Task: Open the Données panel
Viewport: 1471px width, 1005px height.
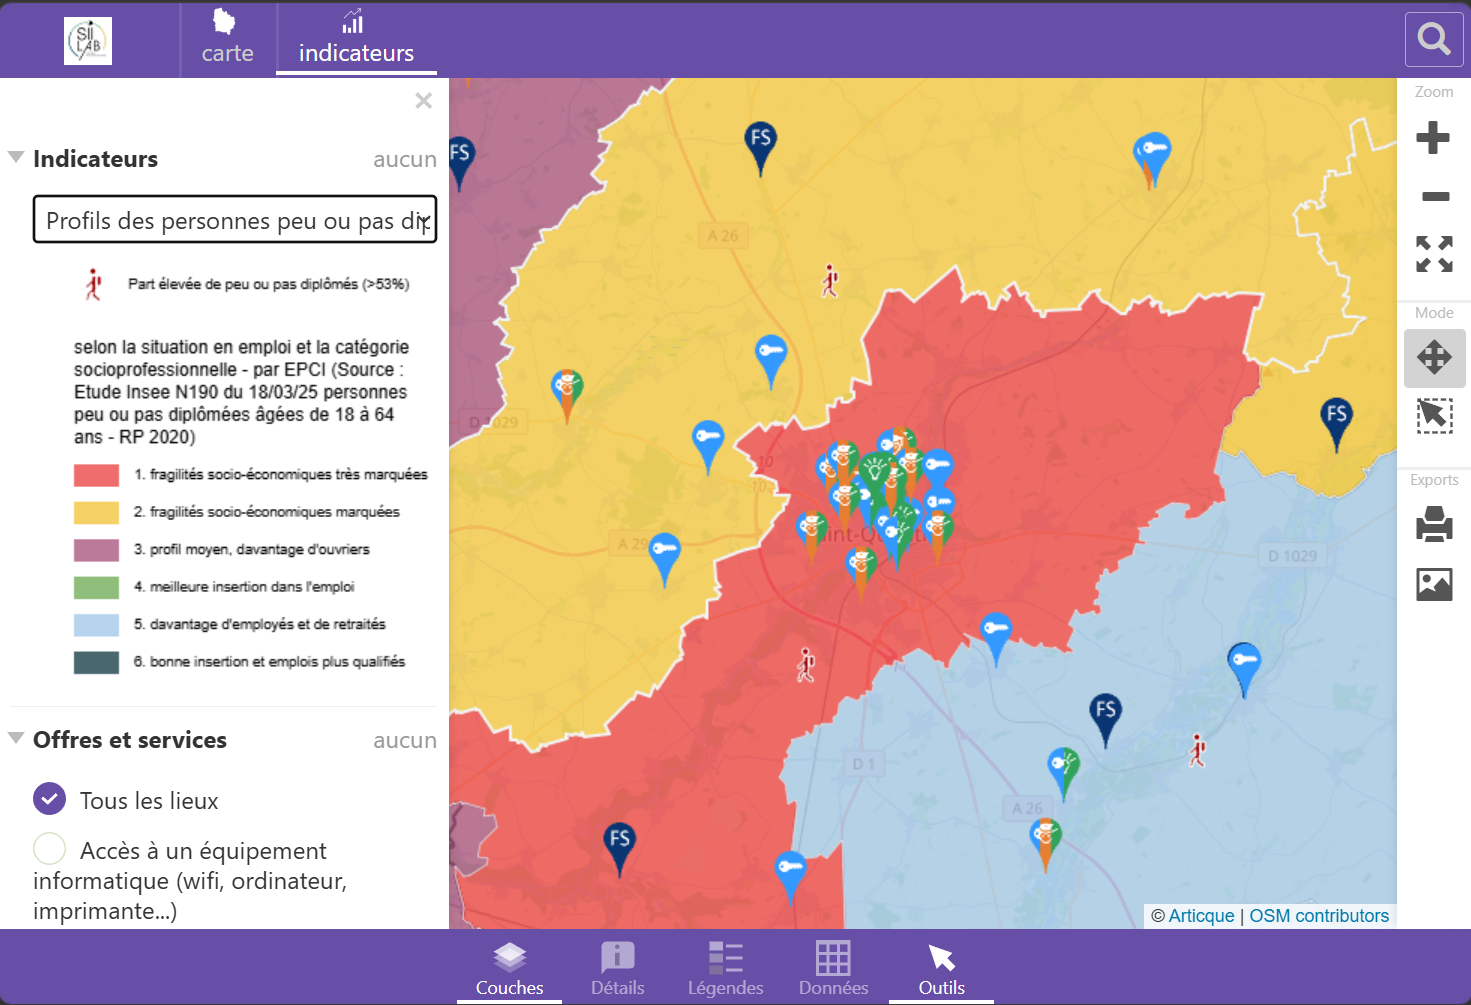Action: [x=833, y=969]
